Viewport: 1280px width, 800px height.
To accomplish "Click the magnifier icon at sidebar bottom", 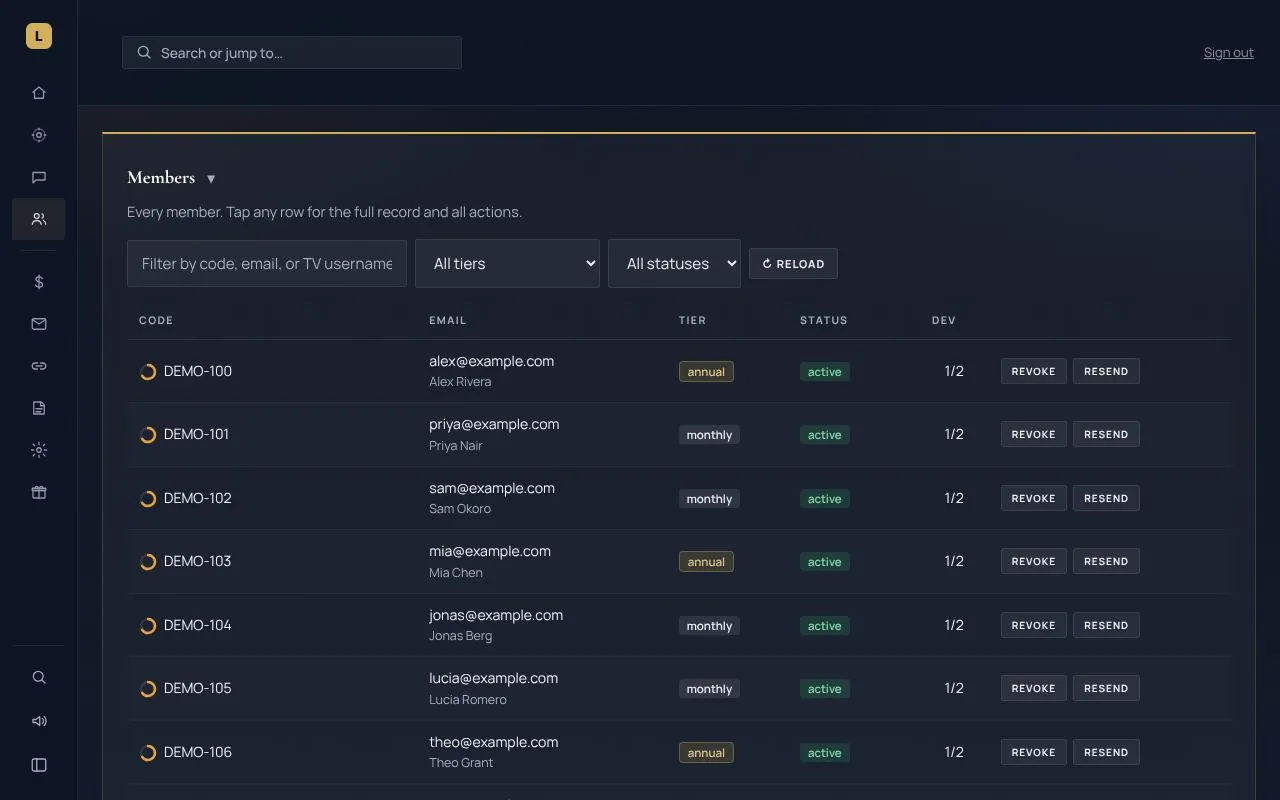I will (x=39, y=677).
